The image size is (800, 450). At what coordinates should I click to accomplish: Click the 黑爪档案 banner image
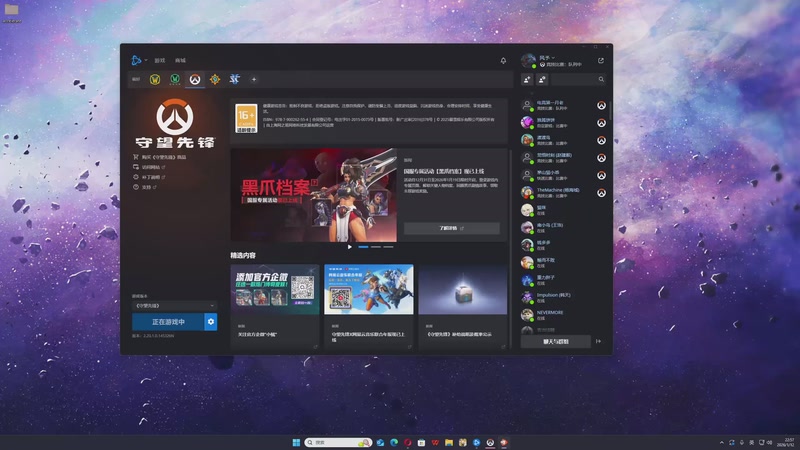[x=314, y=195]
